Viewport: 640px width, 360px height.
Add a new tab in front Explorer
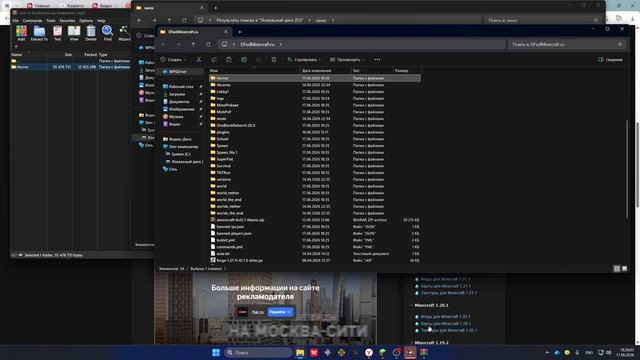[240, 32]
